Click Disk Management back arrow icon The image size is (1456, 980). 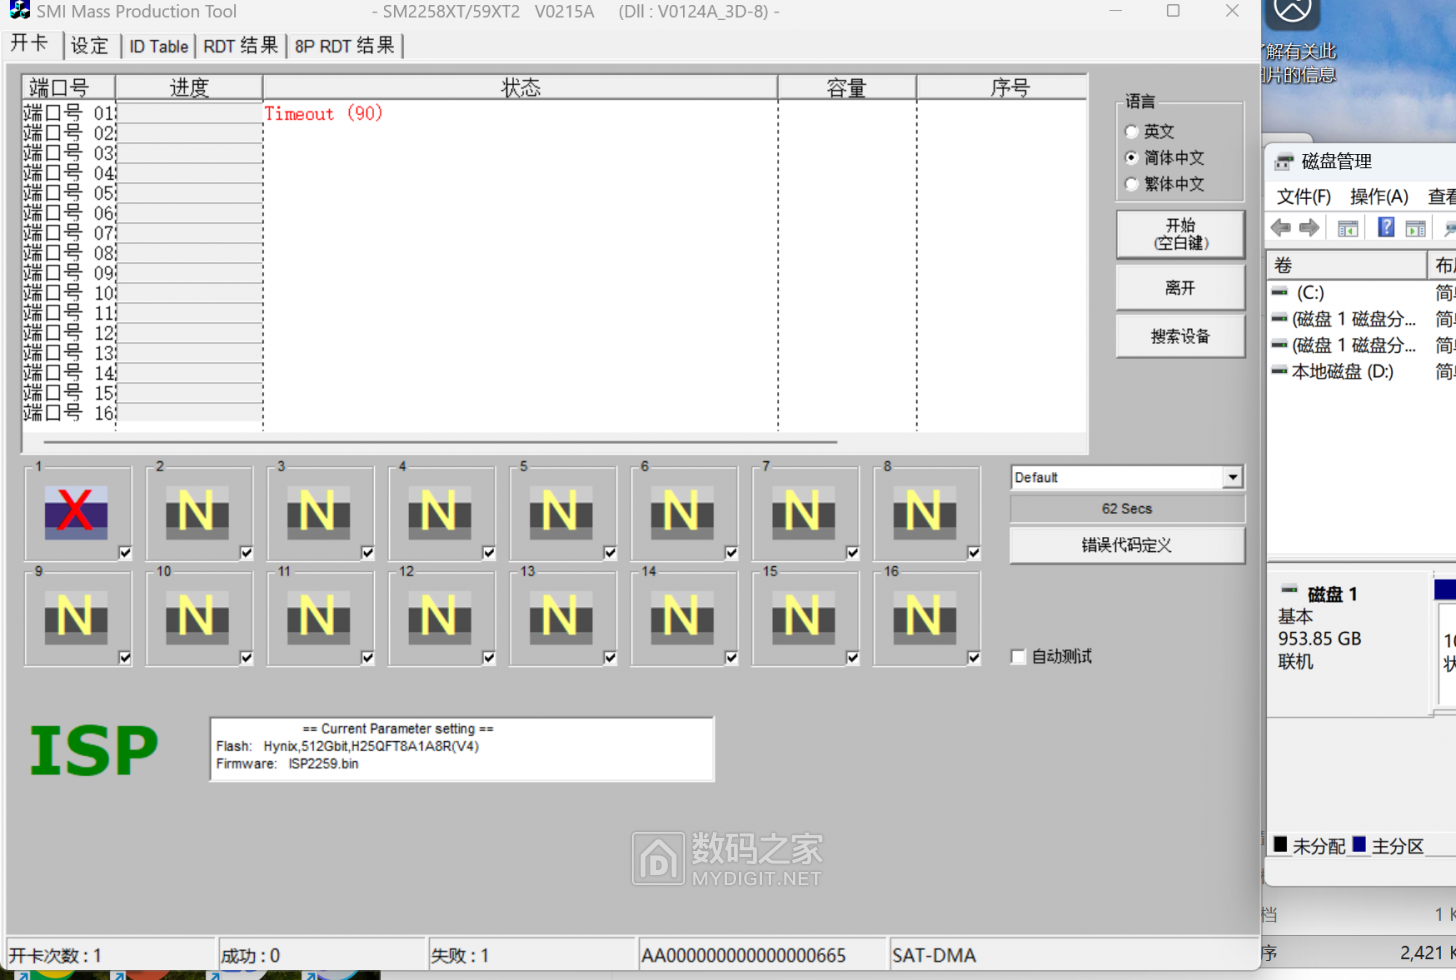1280,228
